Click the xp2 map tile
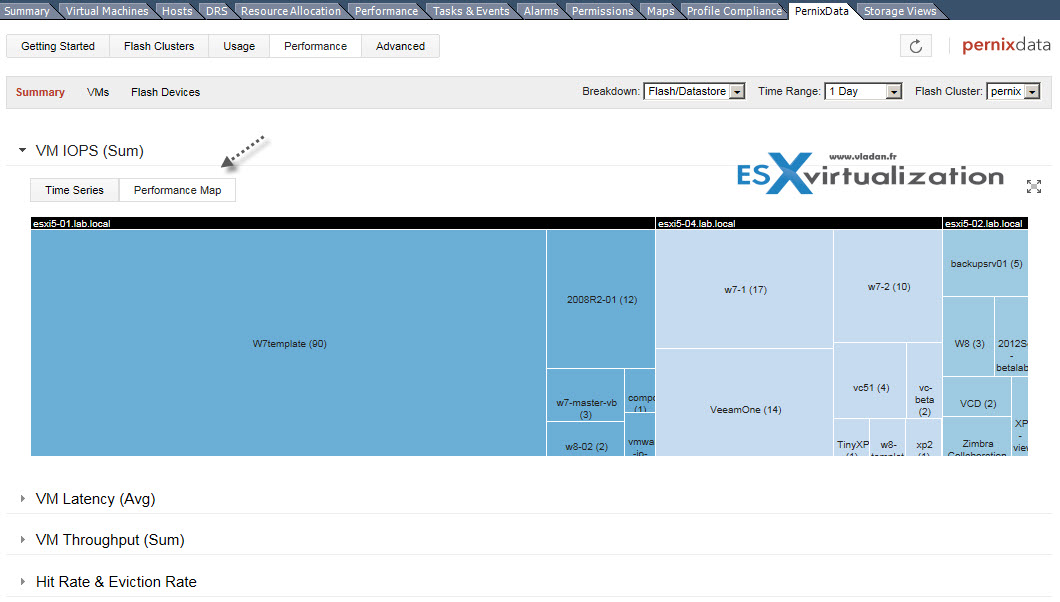This screenshot has height=602, width=1060. point(923,438)
